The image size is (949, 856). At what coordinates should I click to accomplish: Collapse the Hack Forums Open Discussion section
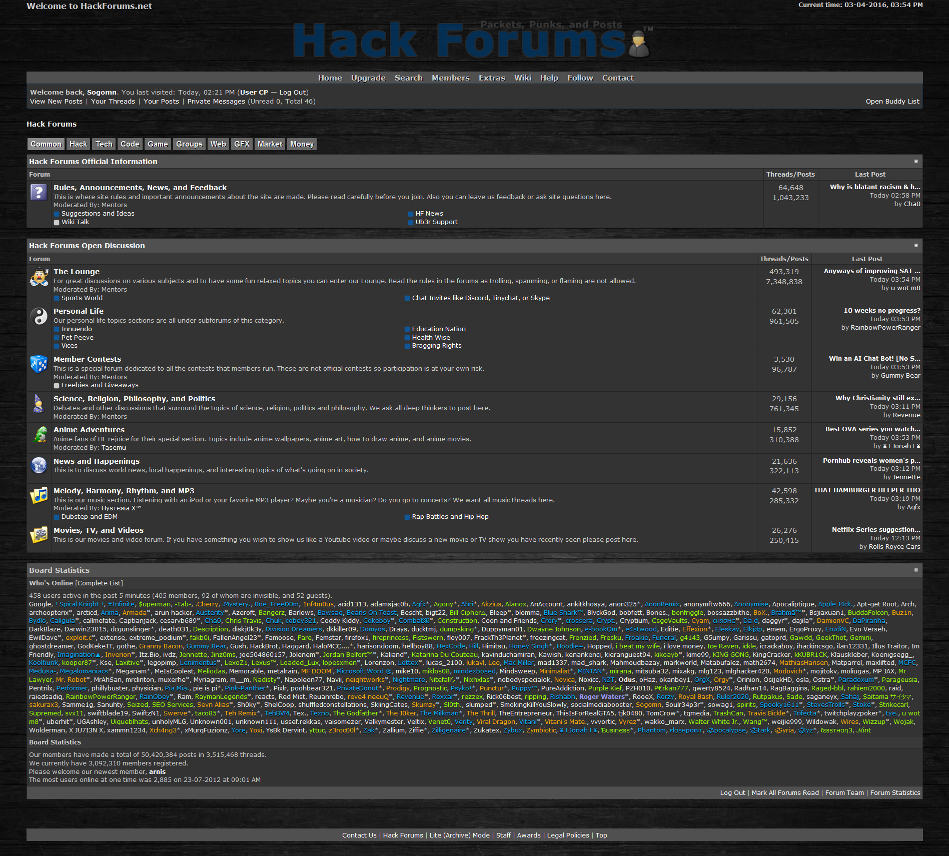(916, 246)
